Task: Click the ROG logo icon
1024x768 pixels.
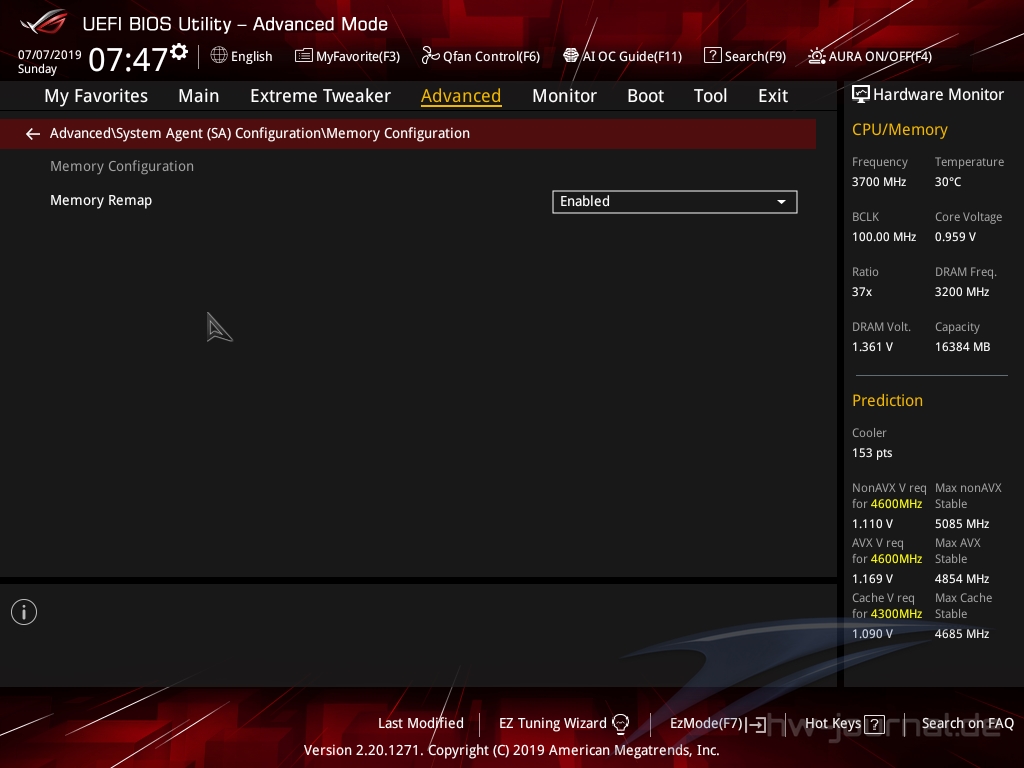Action: tap(43, 22)
